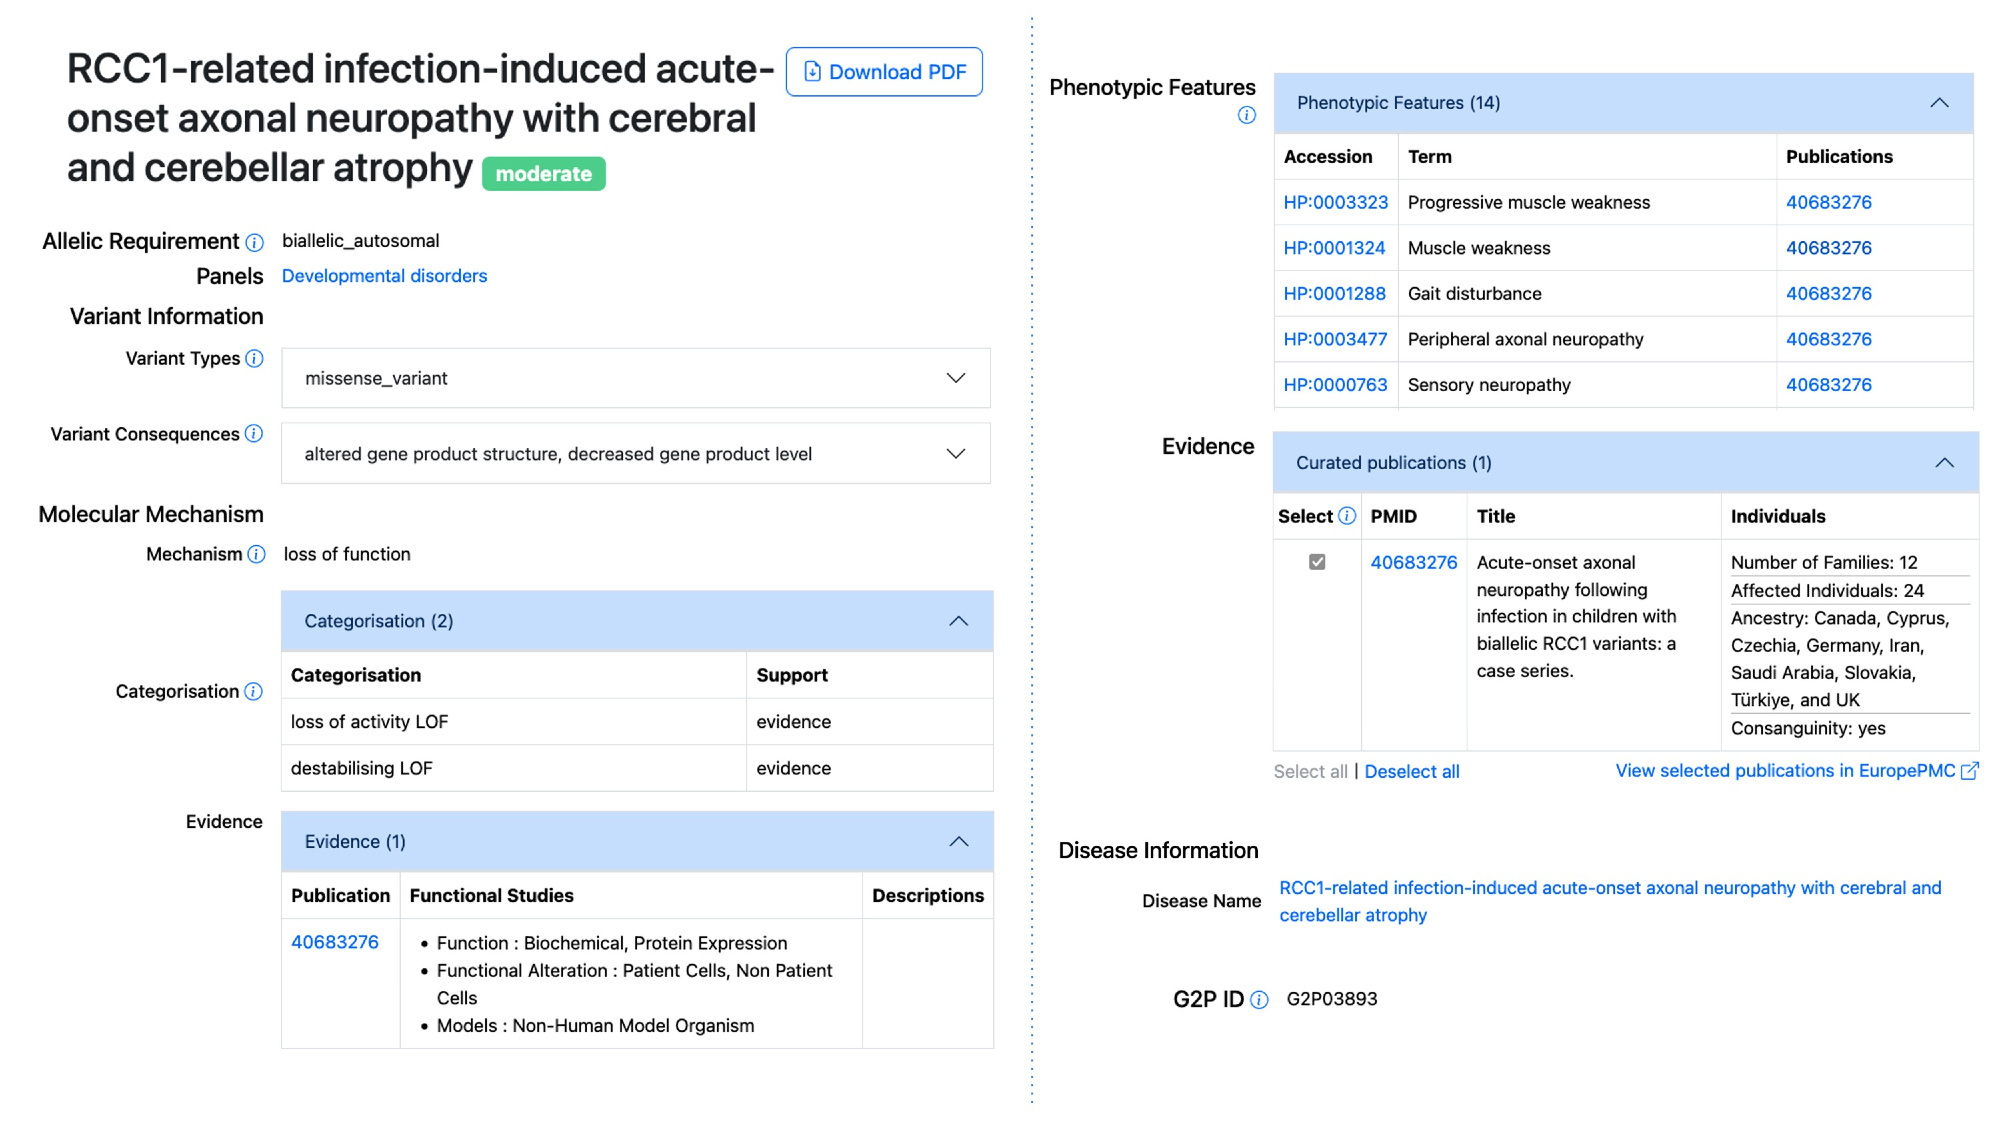Screen dimensions: 2000x1125
Task: Collapse Curated publications (1) section
Action: point(1943,463)
